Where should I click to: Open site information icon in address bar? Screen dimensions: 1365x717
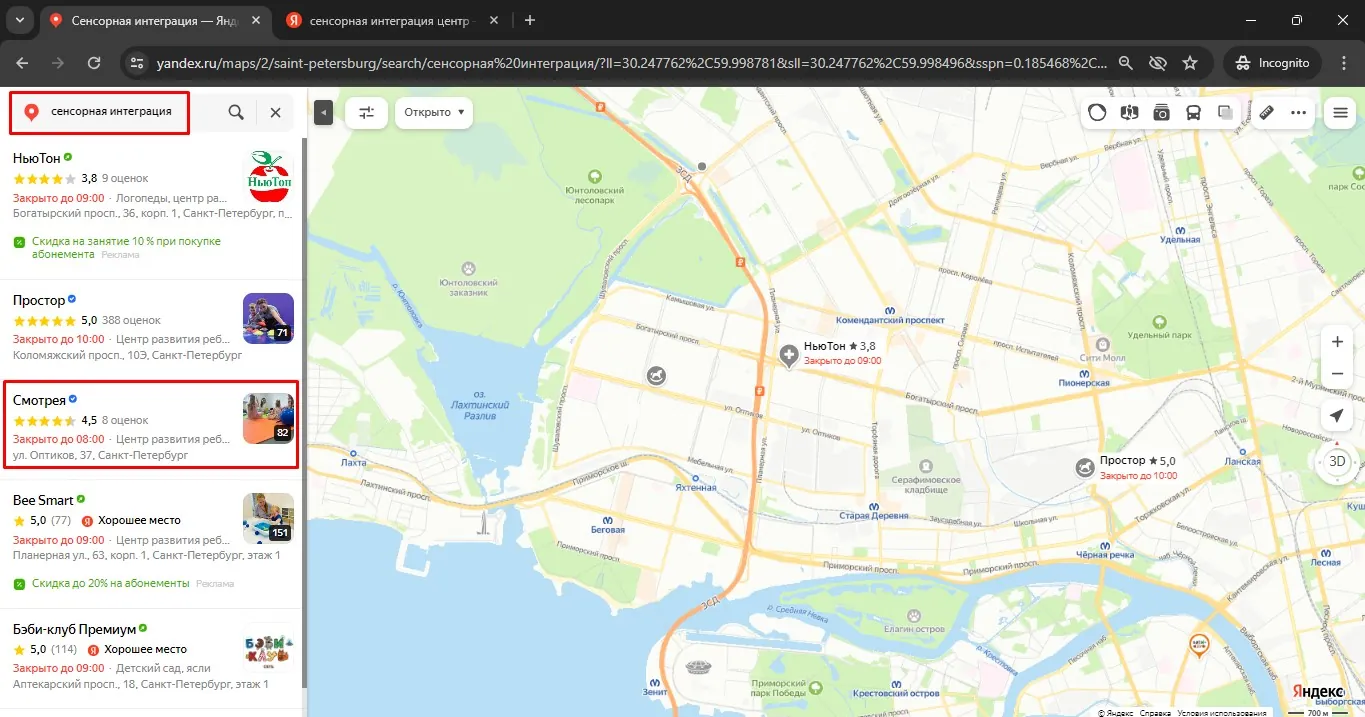coord(138,62)
